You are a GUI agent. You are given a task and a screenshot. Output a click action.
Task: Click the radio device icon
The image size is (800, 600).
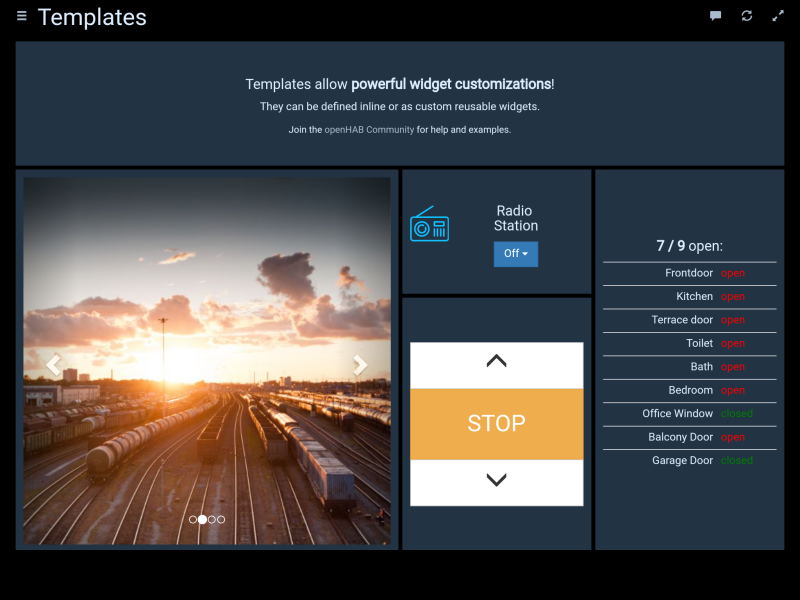click(429, 225)
